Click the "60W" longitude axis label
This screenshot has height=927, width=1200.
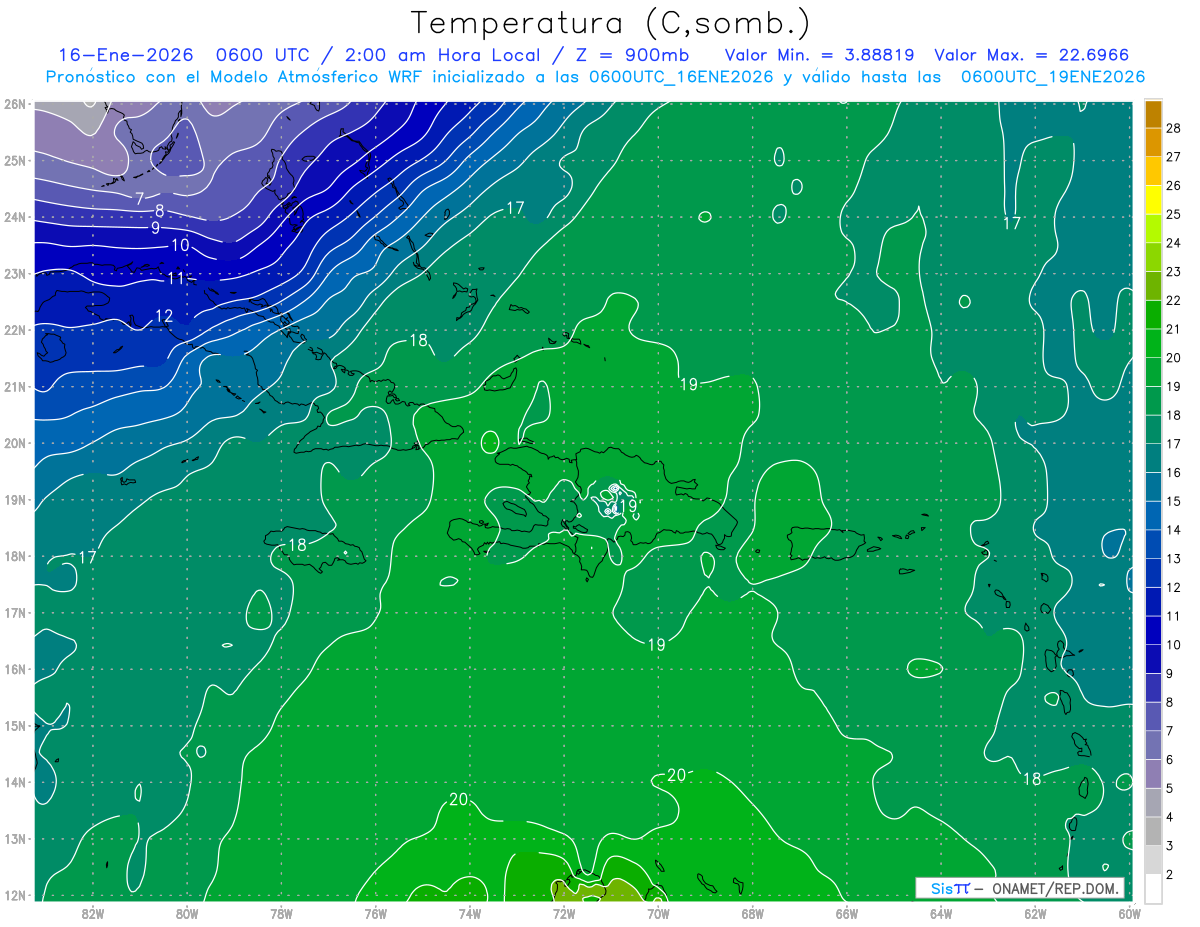[x=1129, y=913]
